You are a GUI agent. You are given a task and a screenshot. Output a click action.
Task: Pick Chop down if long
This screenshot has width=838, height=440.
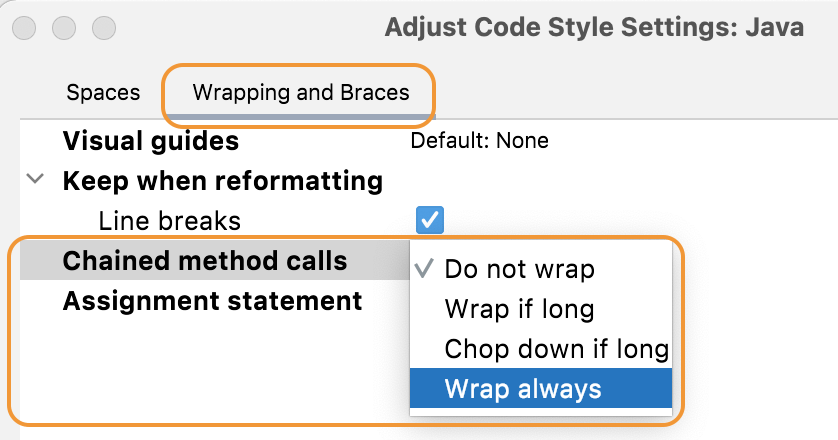click(556, 349)
